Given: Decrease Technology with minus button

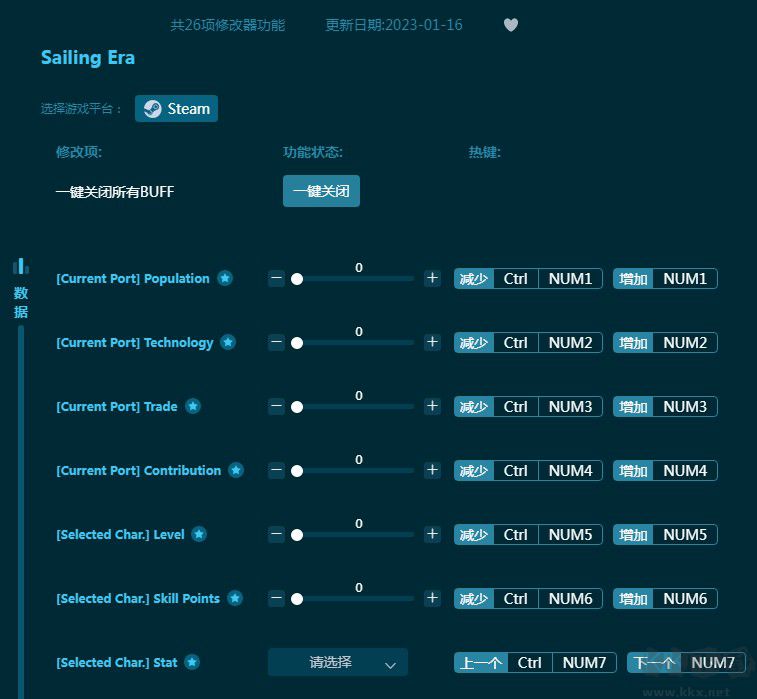Looking at the screenshot, I should [276, 342].
